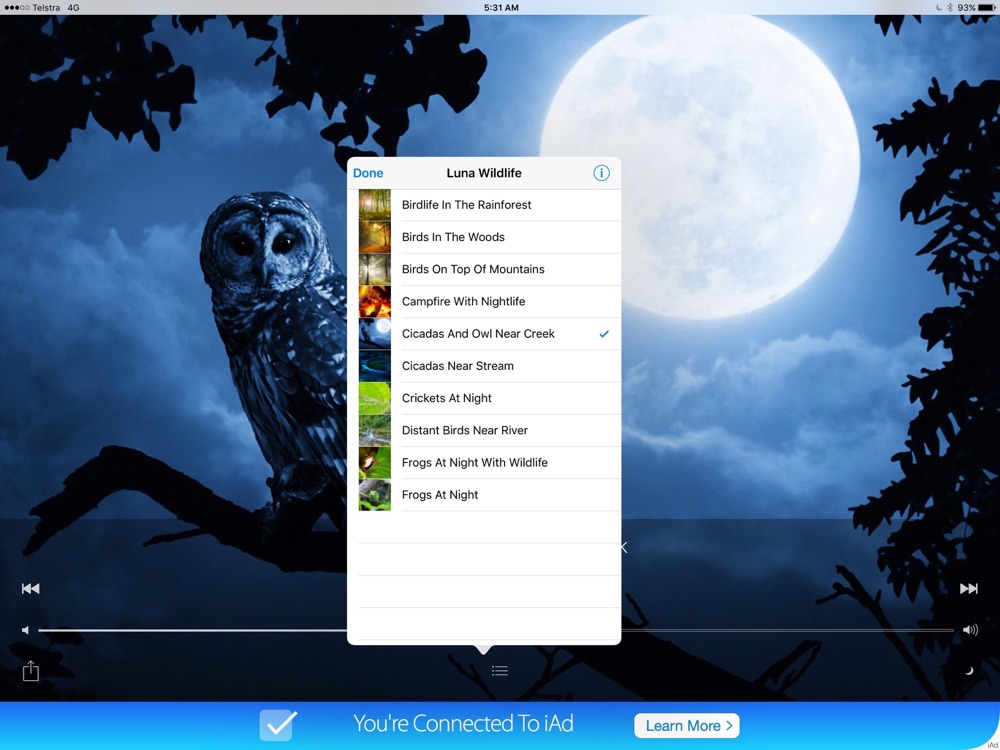1000x750 pixels.
Task: Open the share sheet icon
Action: (31, 671)
